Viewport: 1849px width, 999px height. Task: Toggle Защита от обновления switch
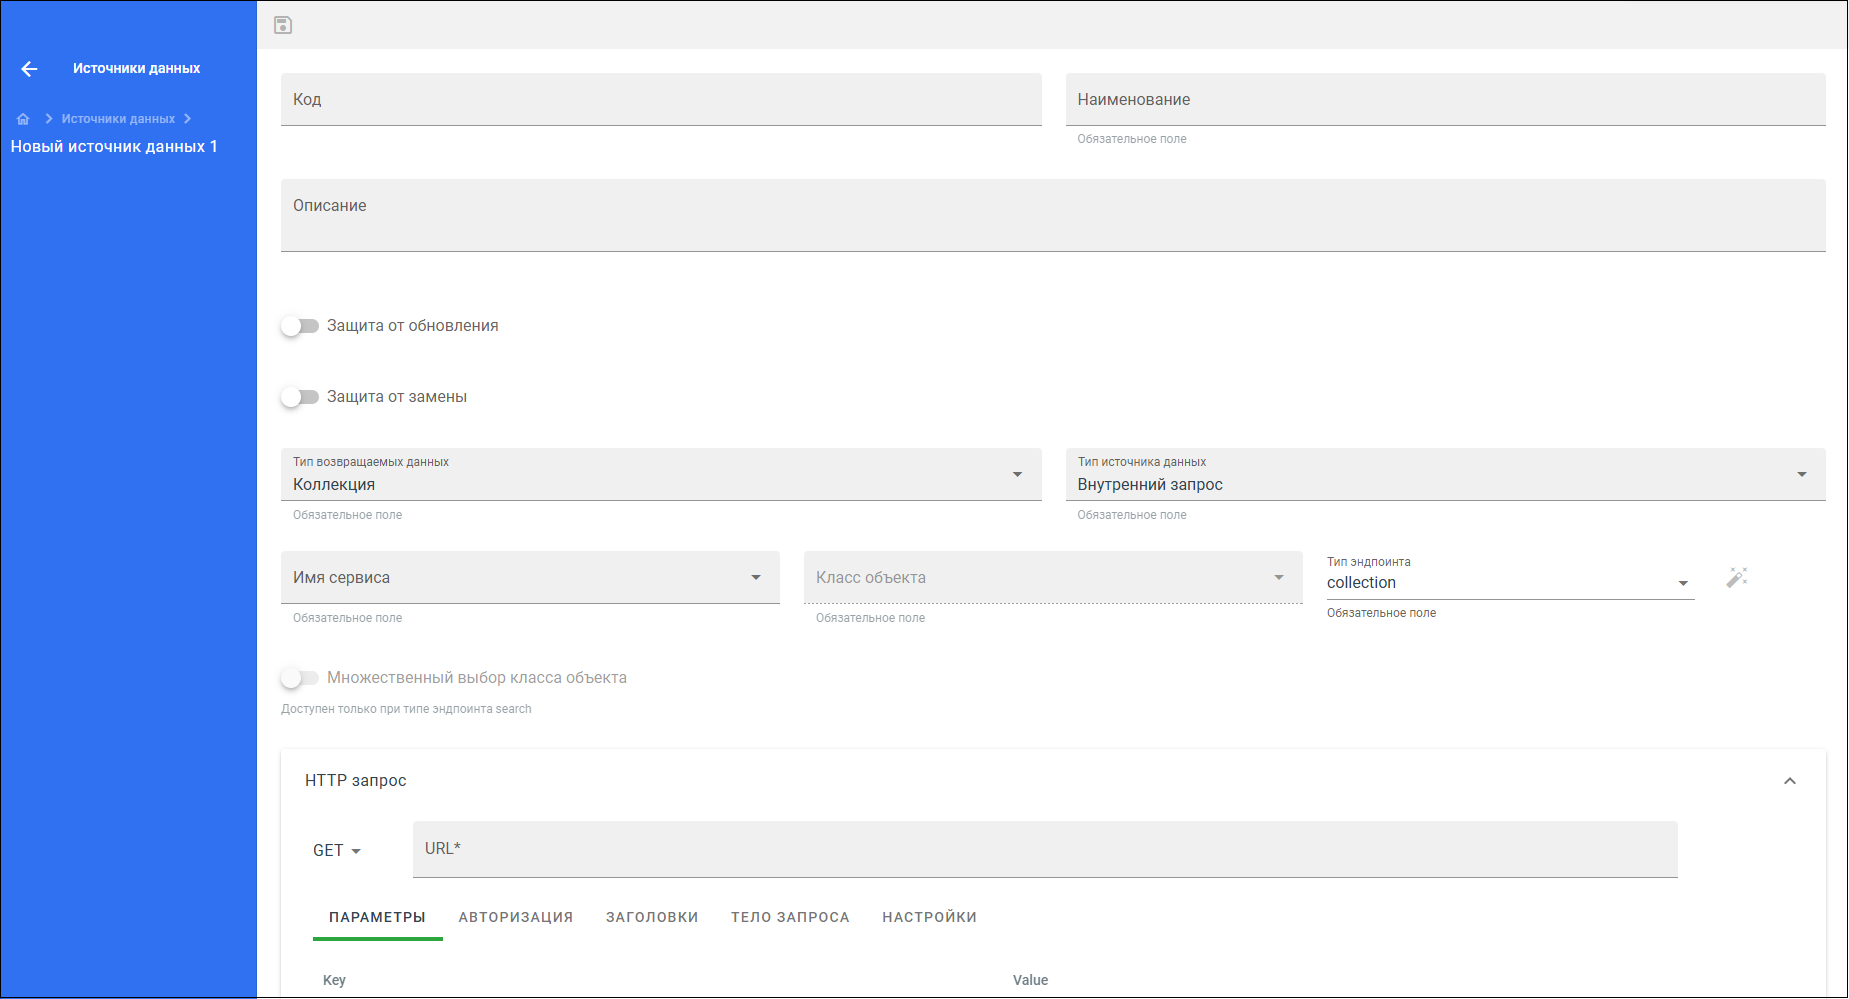point(299,326)
